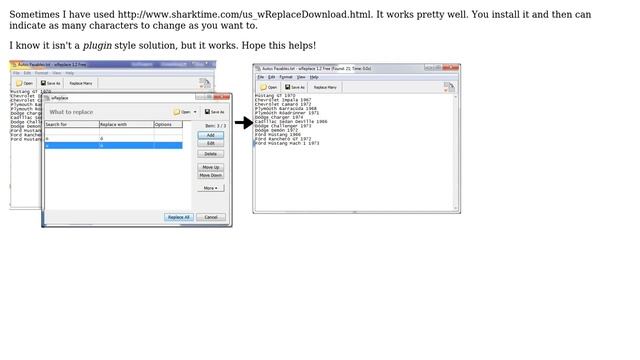
Task: Select the highlighted blue row in replace list
Action: (113, 145)
